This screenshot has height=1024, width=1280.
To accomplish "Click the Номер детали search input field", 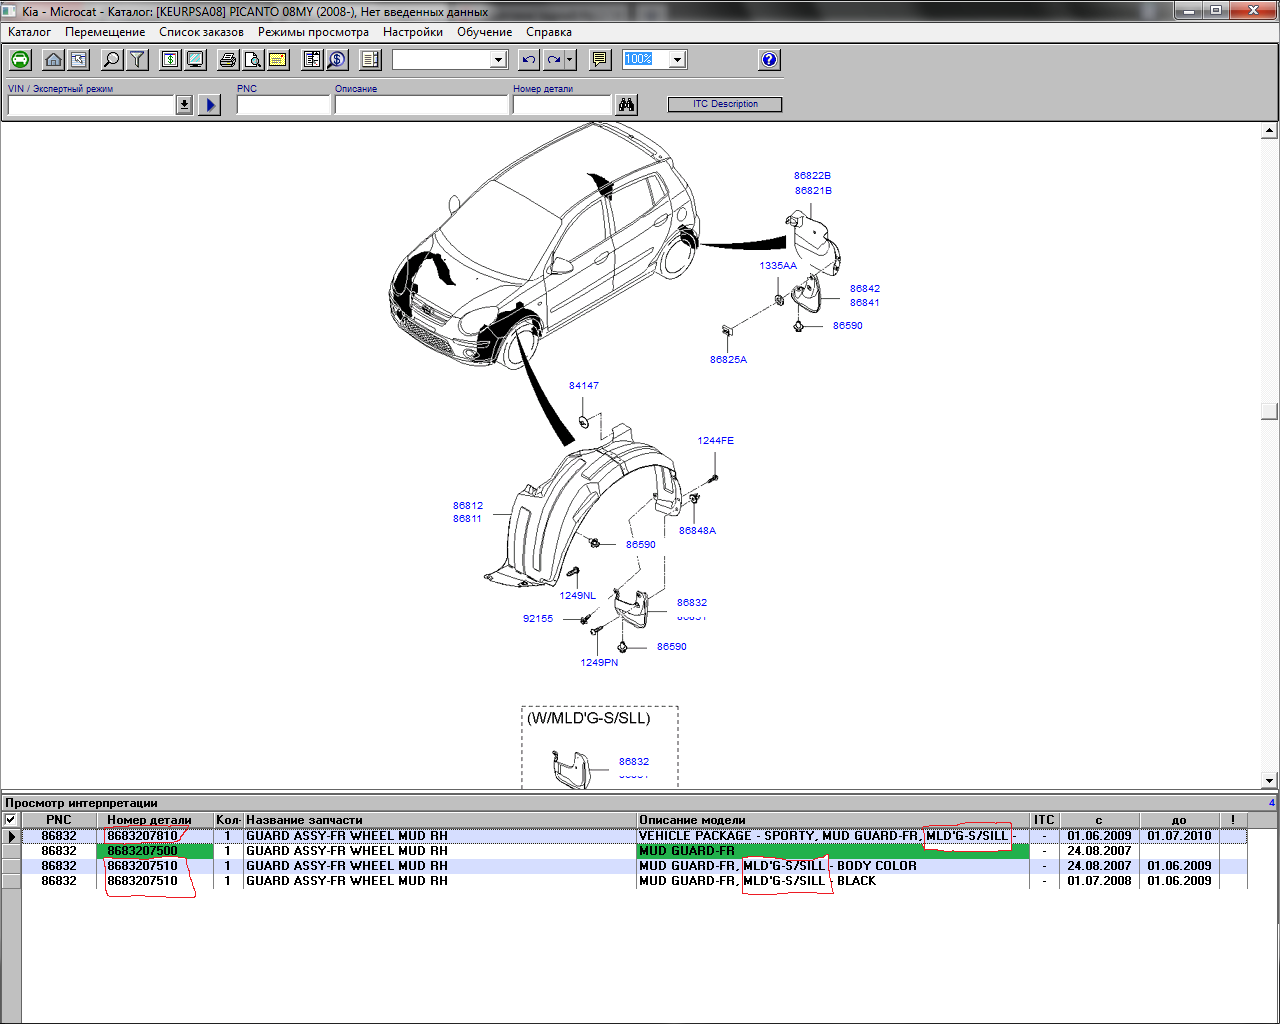I will (561, 105).
